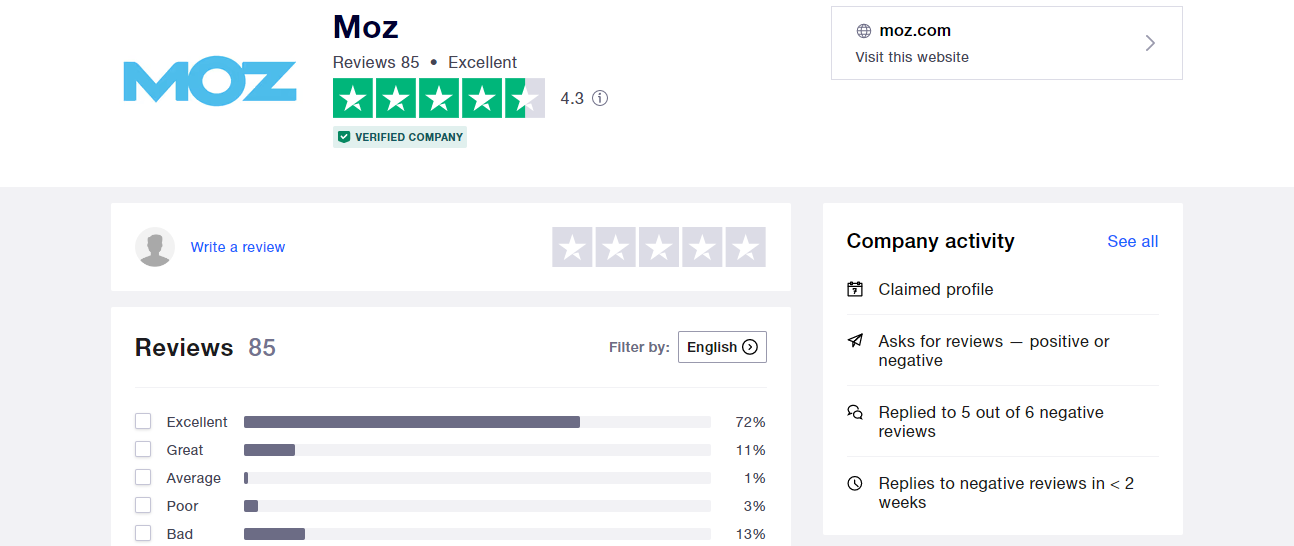1294x546 pixels.
Task: Click the clock icon for reply time
Action: tap(855, 483)
